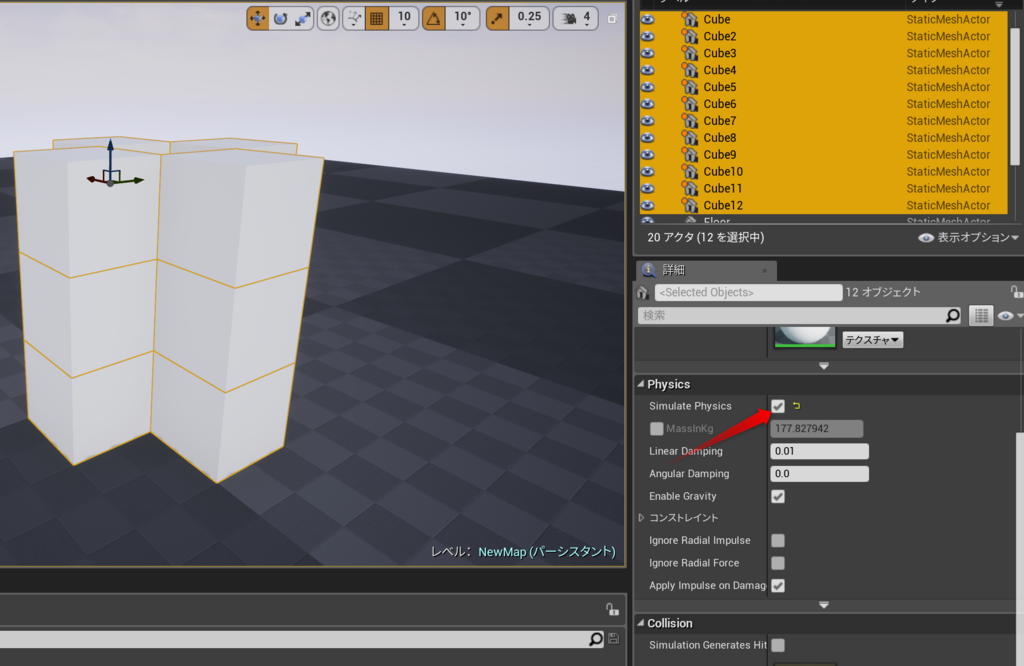1024x666 pixels.
Task: Click details search magnifier icon
Action: click(x=953, y=316)
